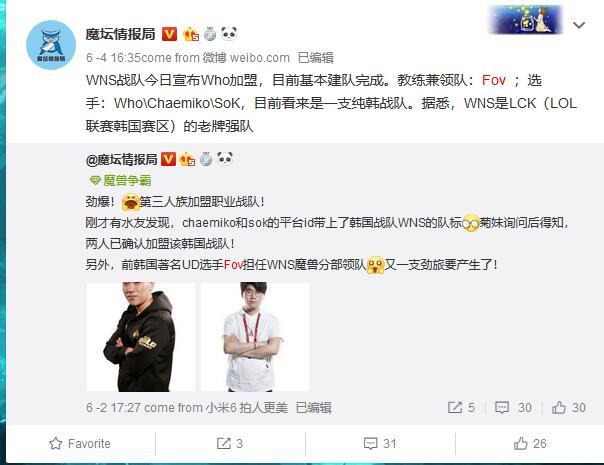Open the quoted post's 30 comments

(x=513, y=407)
